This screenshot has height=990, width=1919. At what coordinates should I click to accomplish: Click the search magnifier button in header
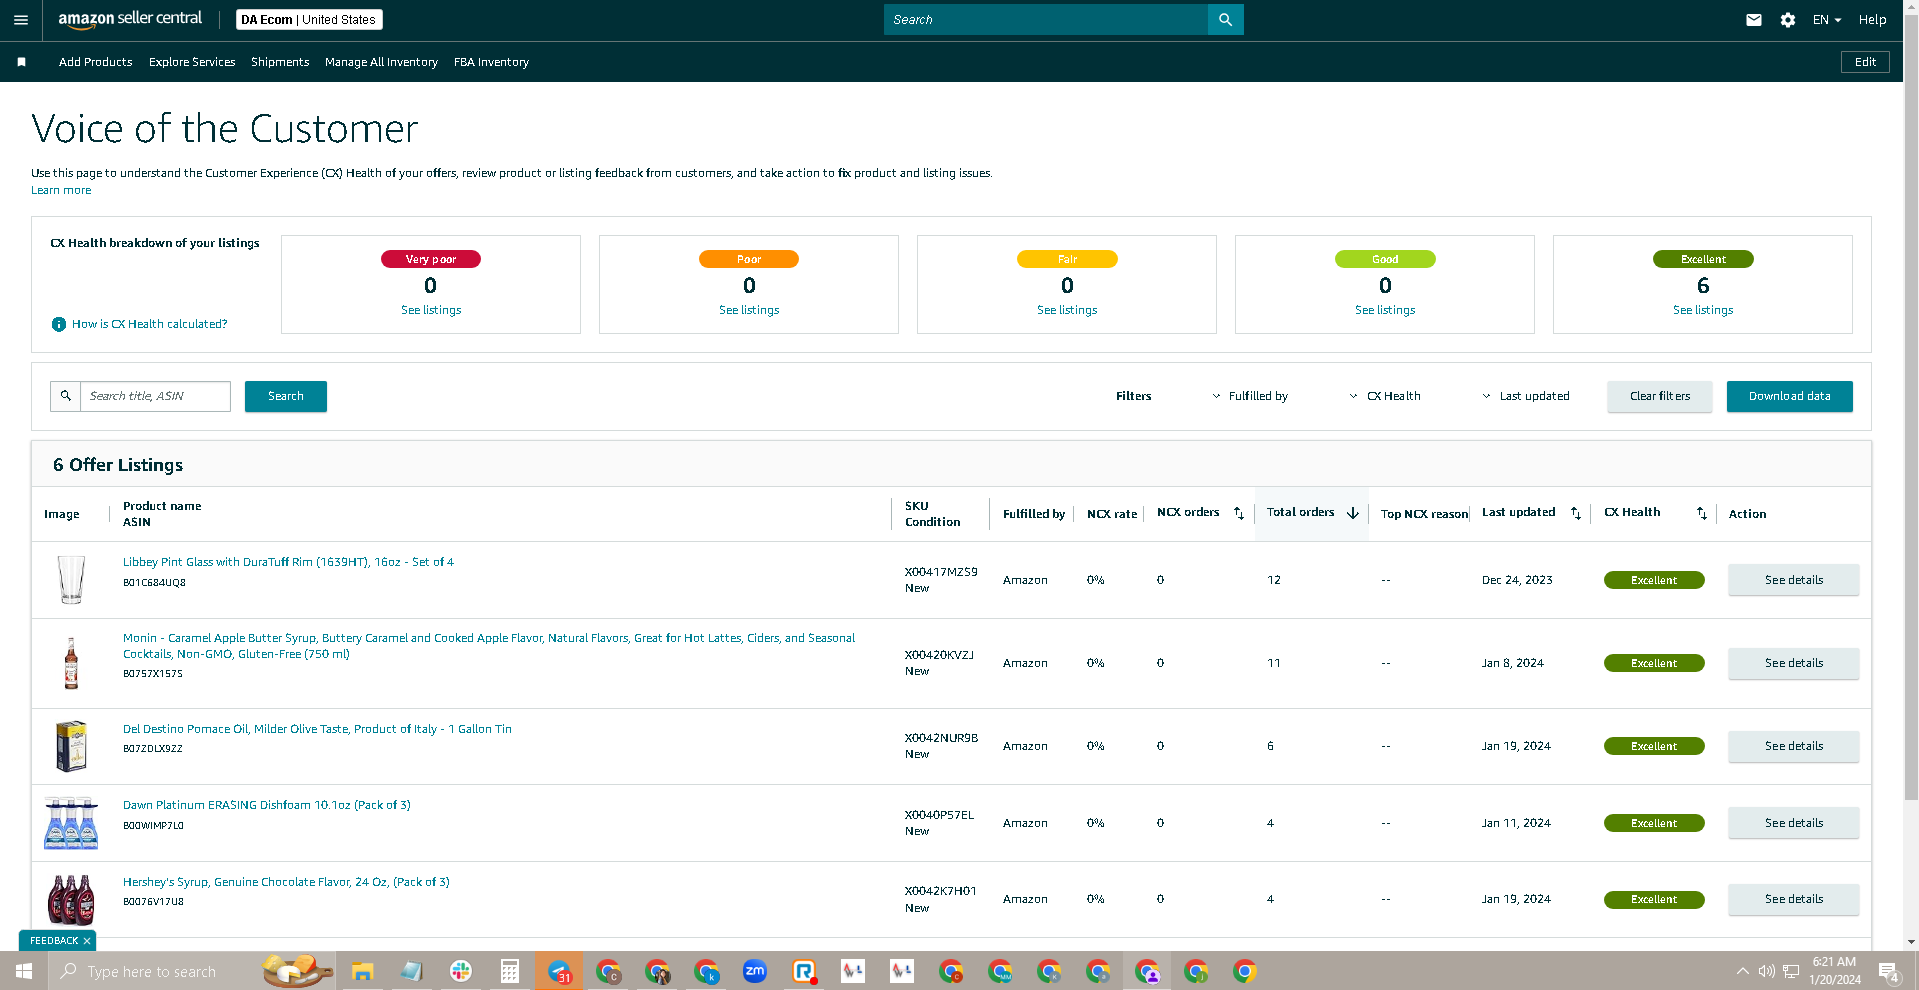tap(1225, 20)
